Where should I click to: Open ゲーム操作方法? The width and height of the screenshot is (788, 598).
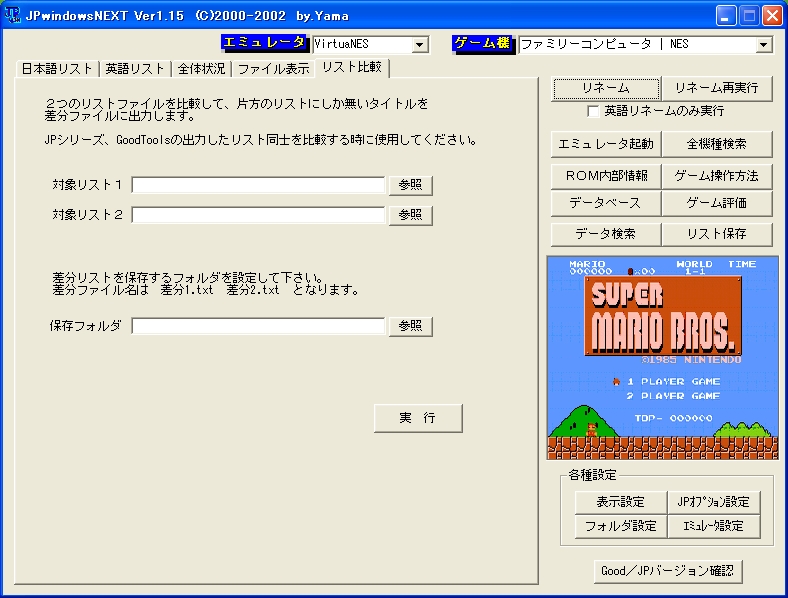click(x=717, y=176)
